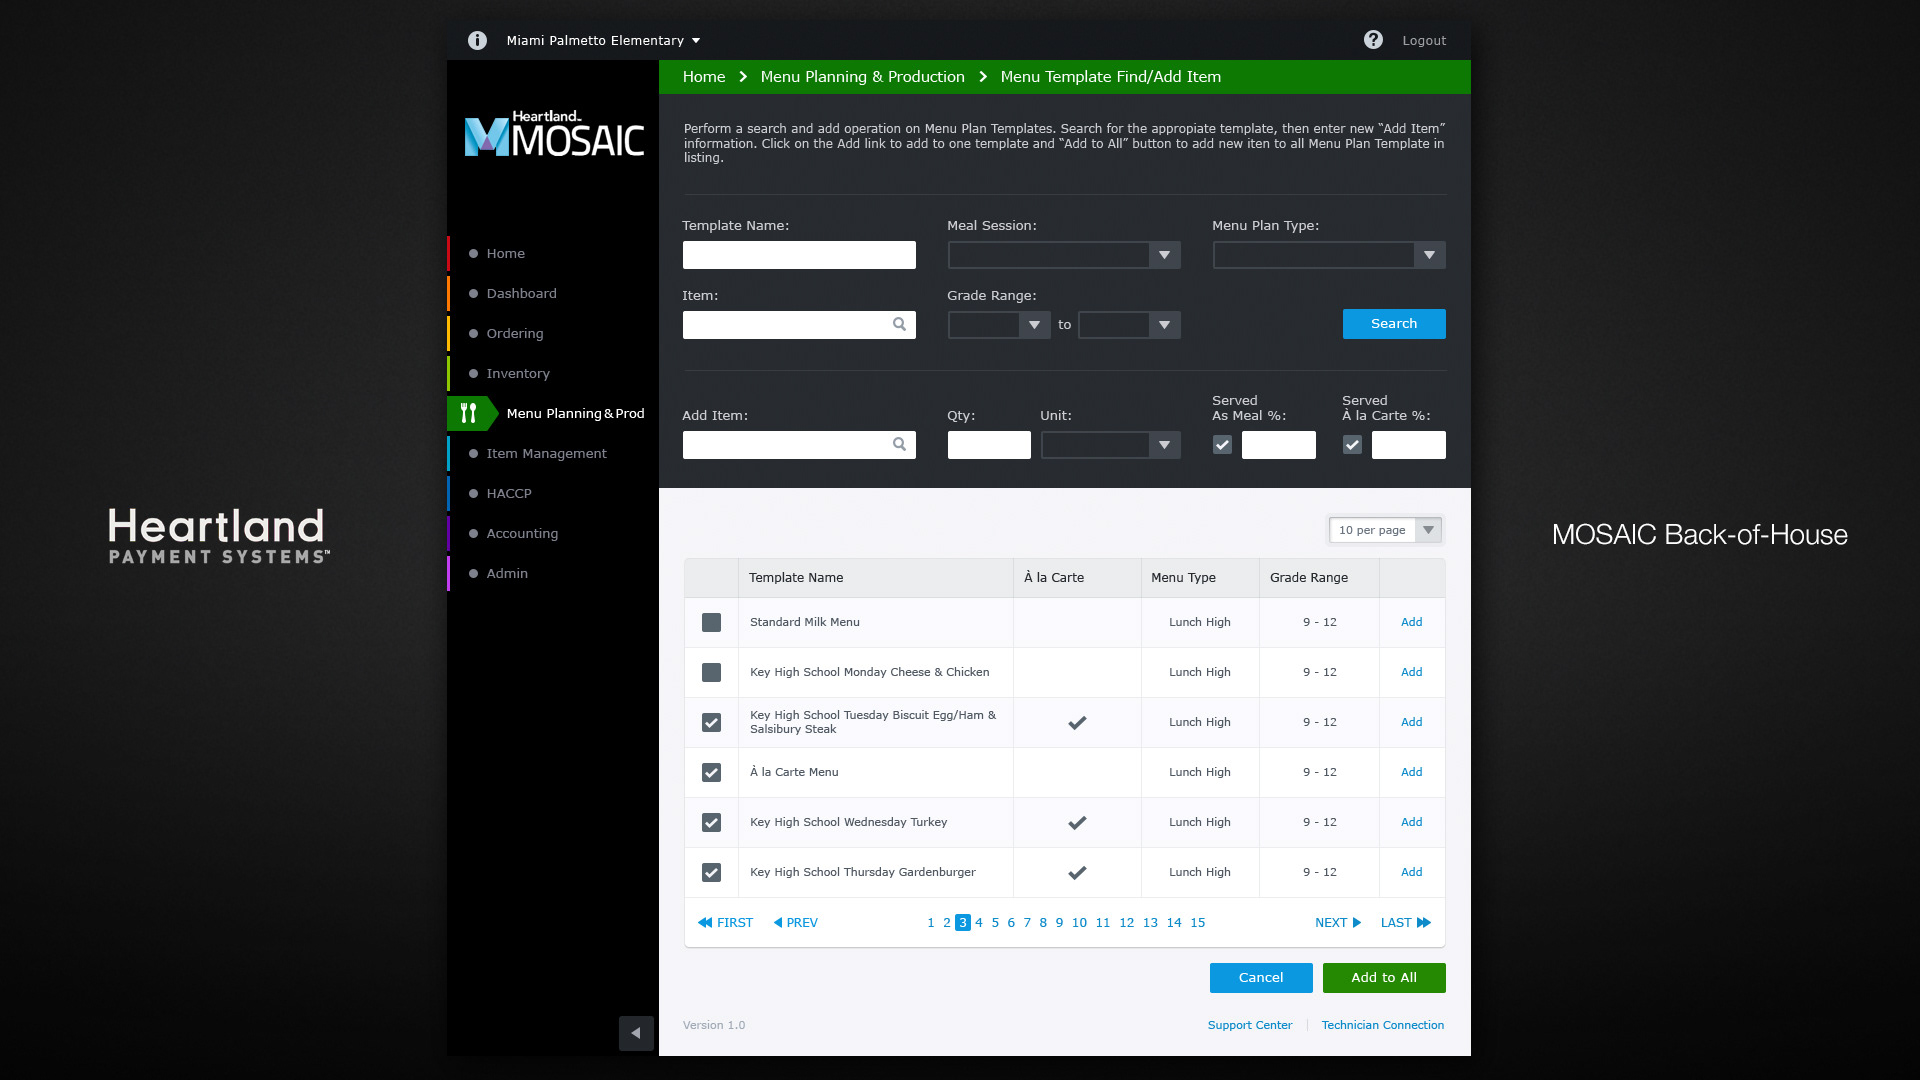Collapse sidebar with left arrow button

point(635,1033)
